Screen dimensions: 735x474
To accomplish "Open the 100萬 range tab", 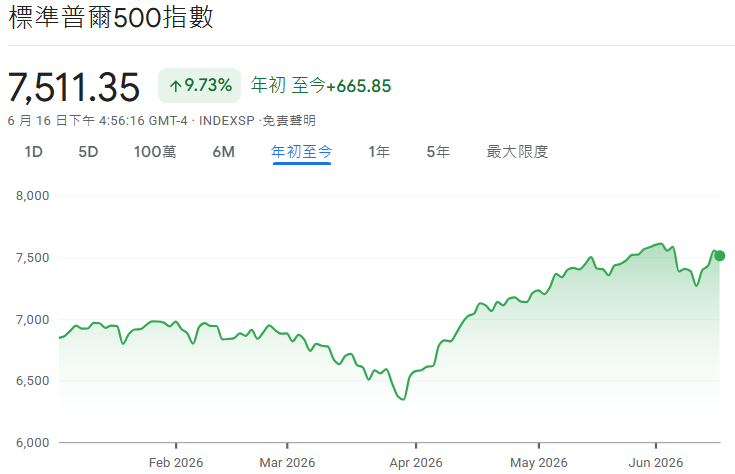I will click(155, 152).
